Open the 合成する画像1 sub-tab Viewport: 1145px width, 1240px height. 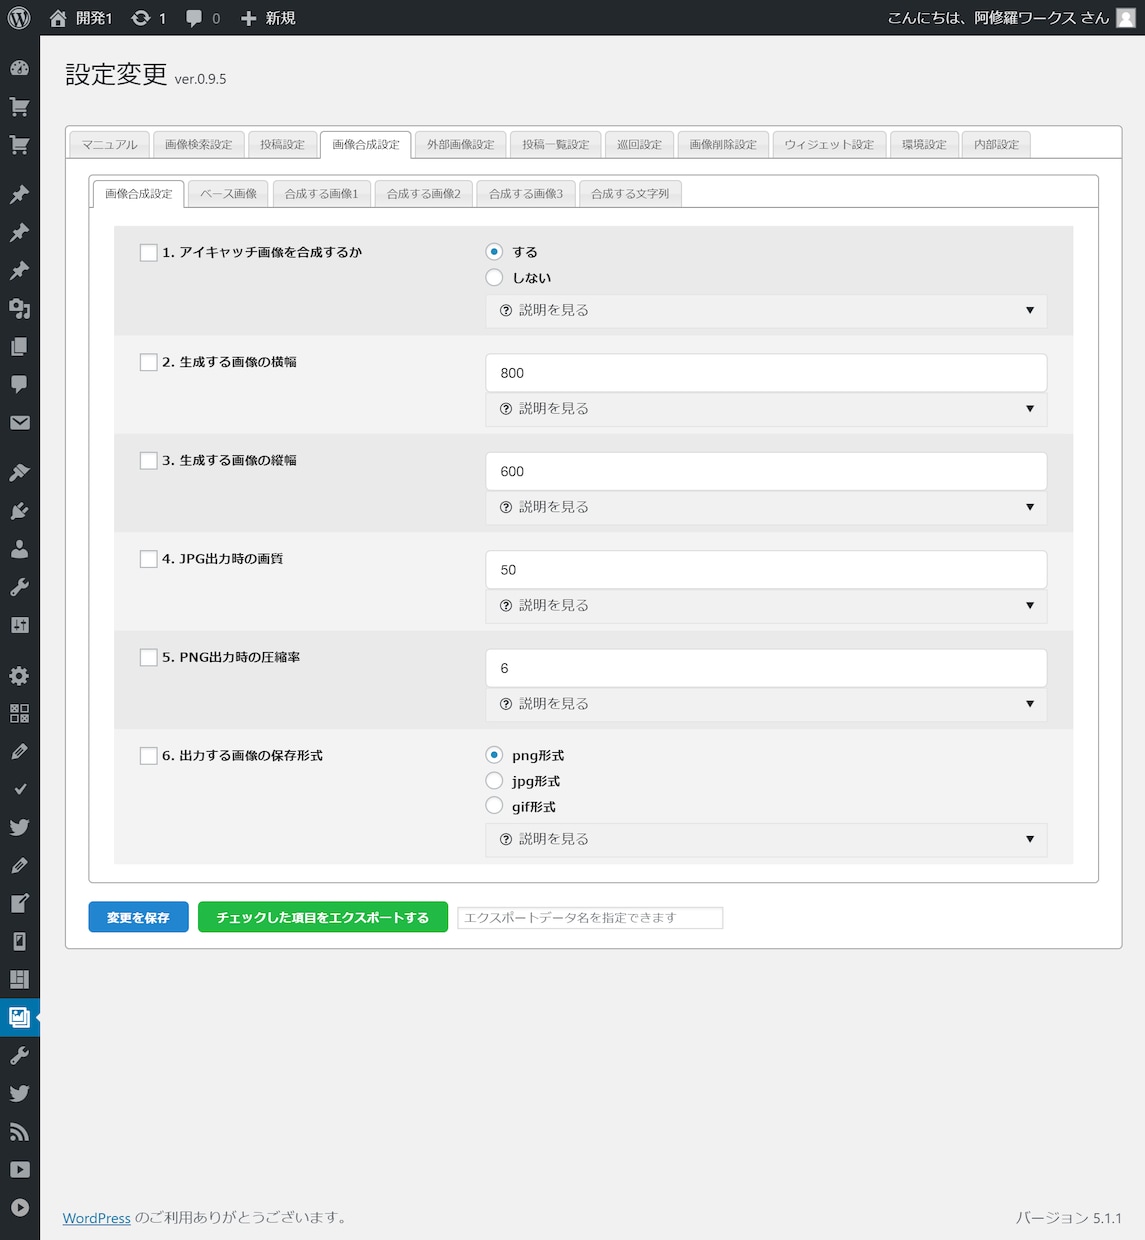point(321,194)
